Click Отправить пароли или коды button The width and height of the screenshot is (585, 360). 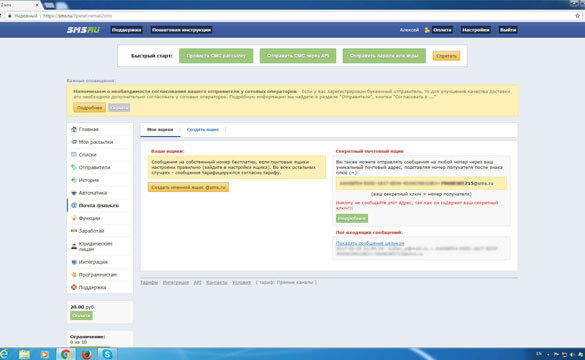point(384,56)
